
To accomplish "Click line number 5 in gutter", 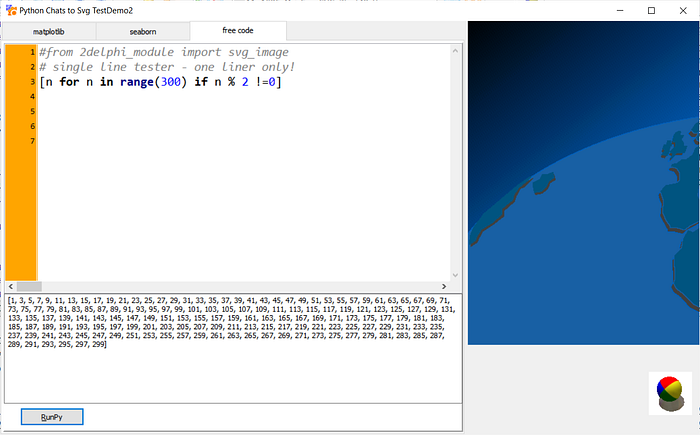I will click(32, 111).
